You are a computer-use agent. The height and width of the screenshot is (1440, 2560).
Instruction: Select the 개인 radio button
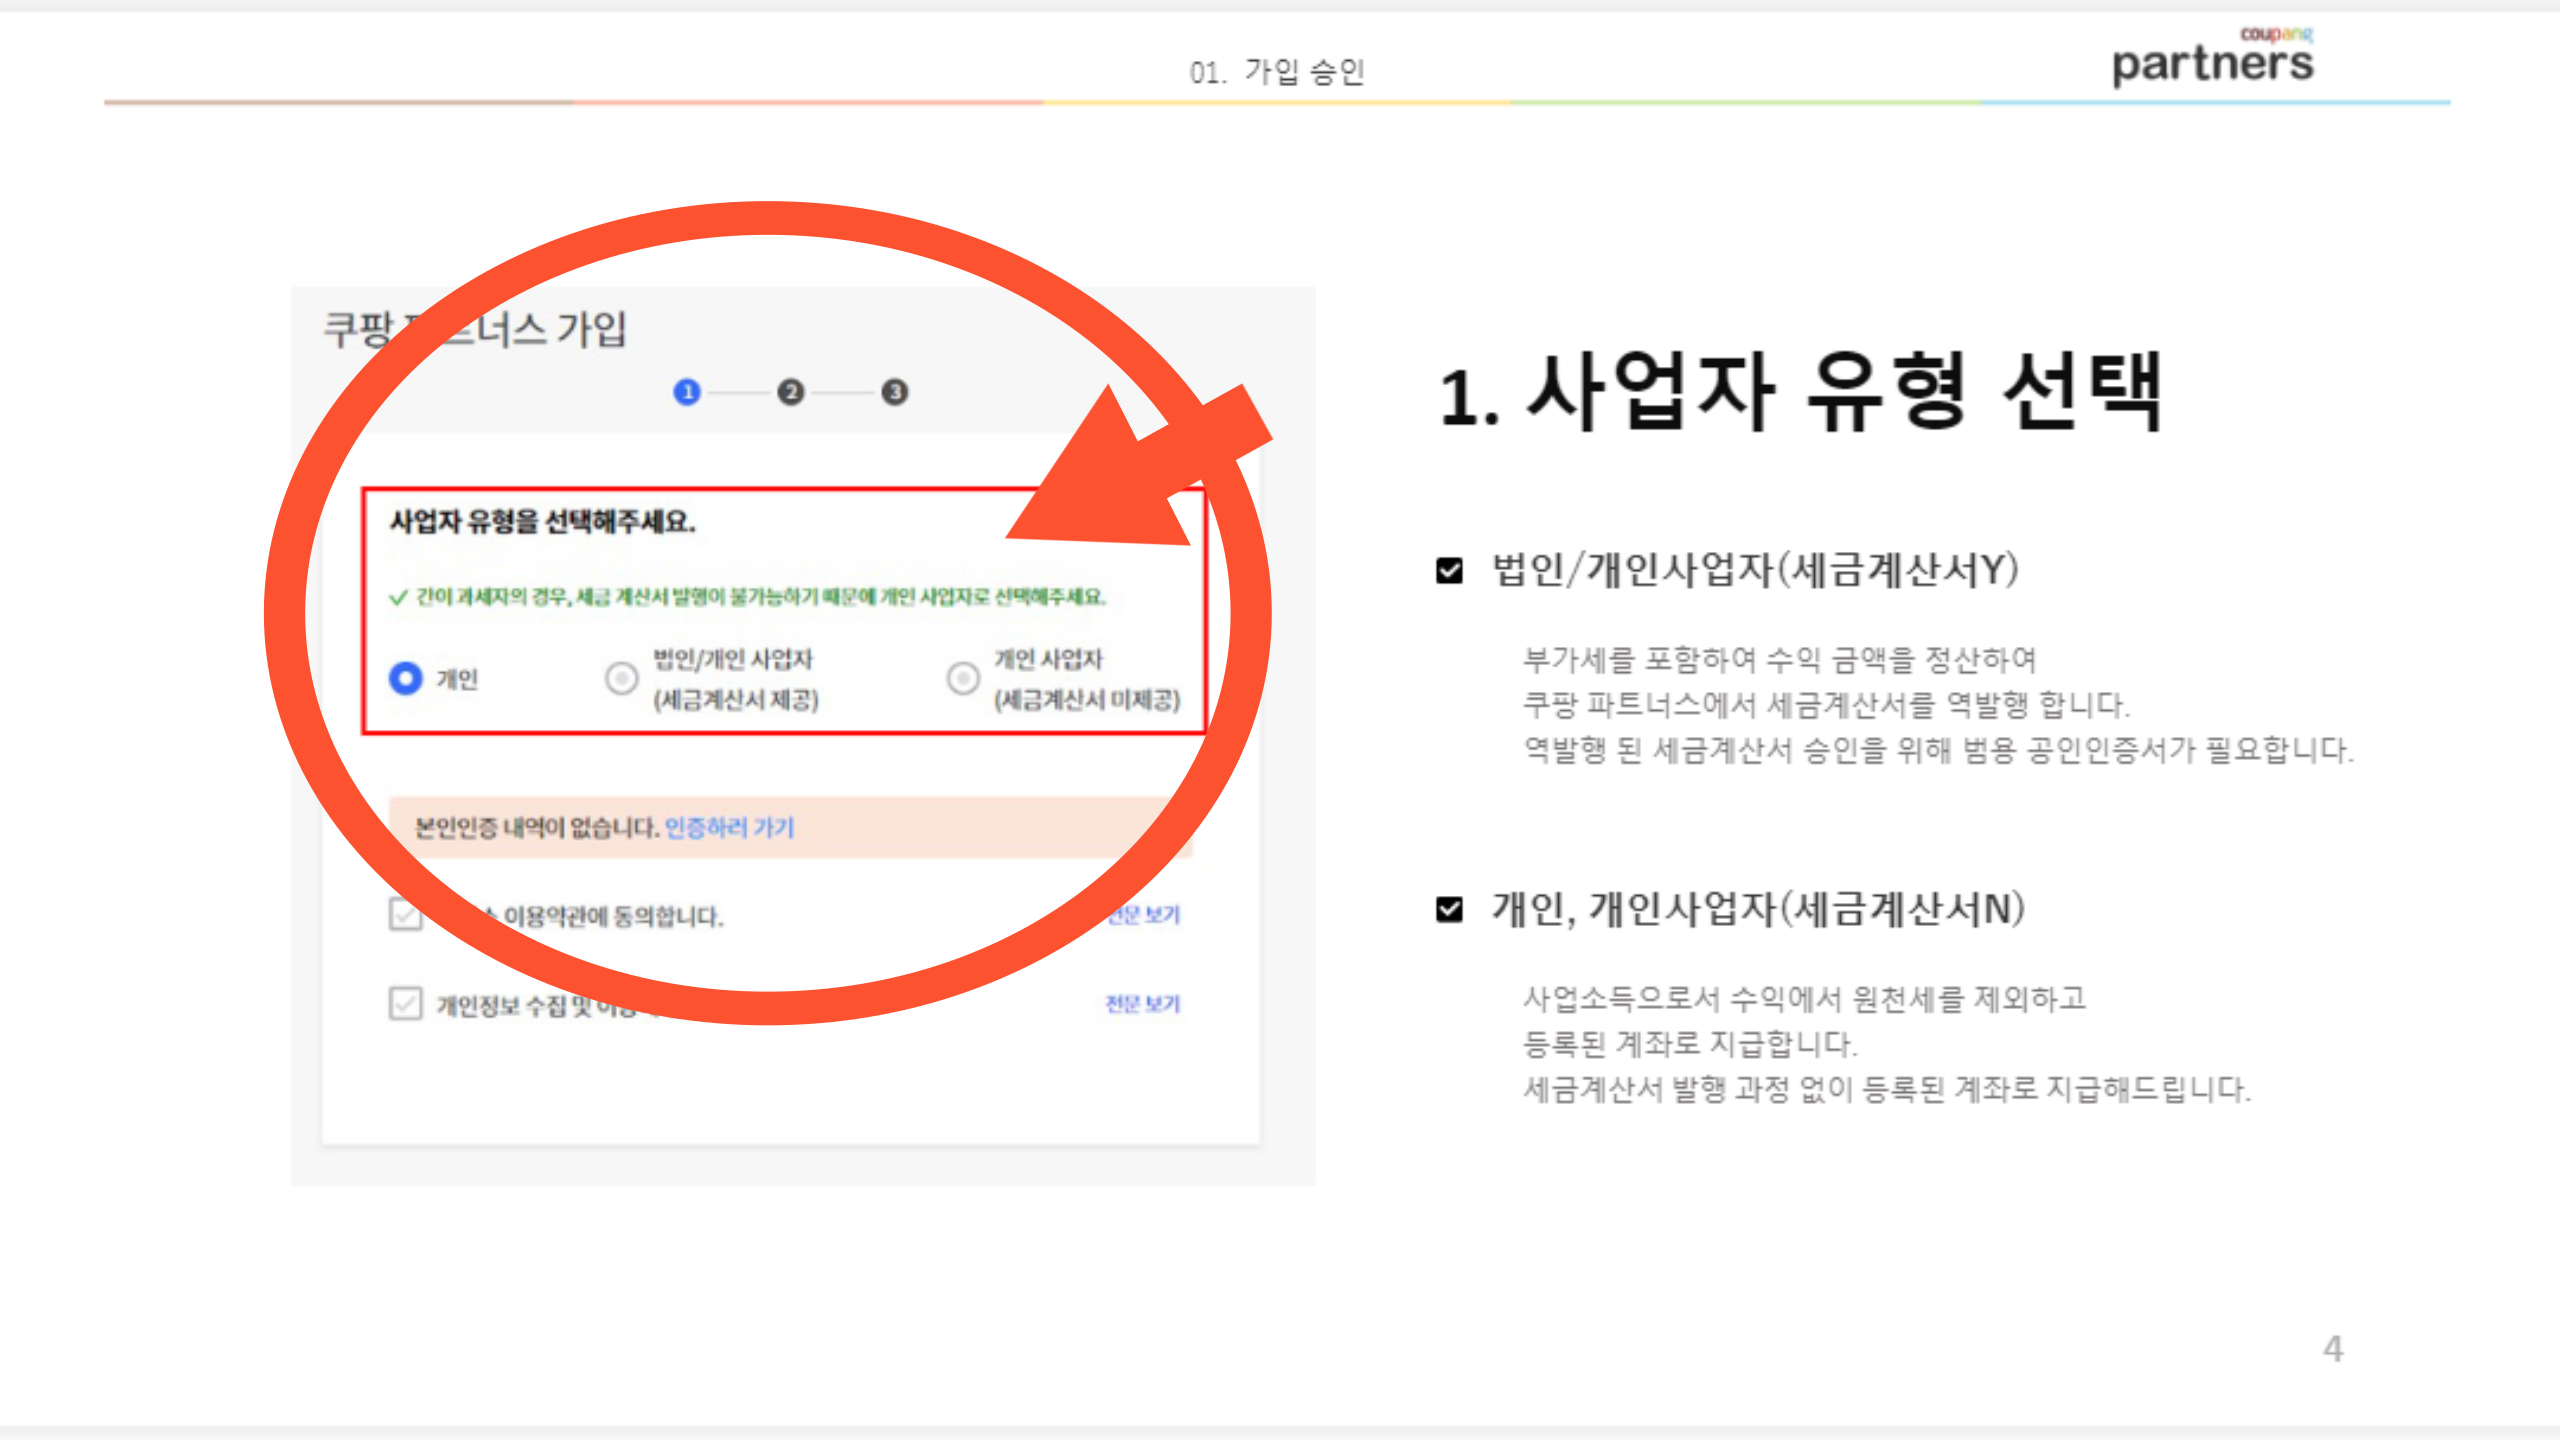406,679
